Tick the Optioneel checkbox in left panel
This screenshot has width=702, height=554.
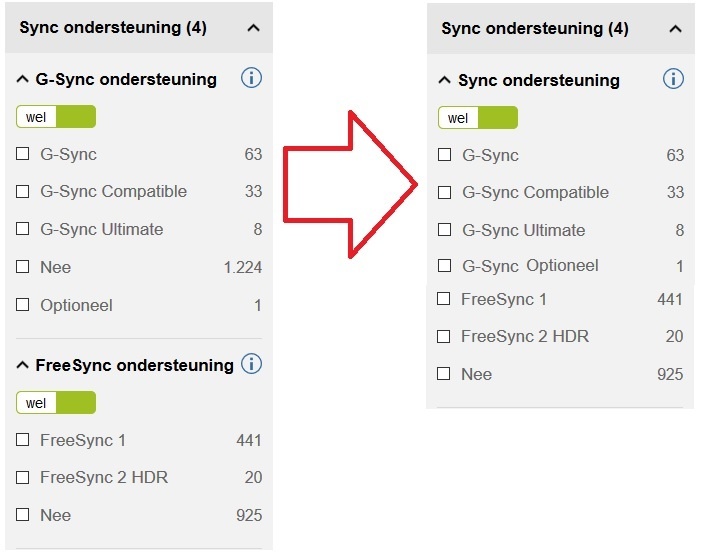[22, 305]
